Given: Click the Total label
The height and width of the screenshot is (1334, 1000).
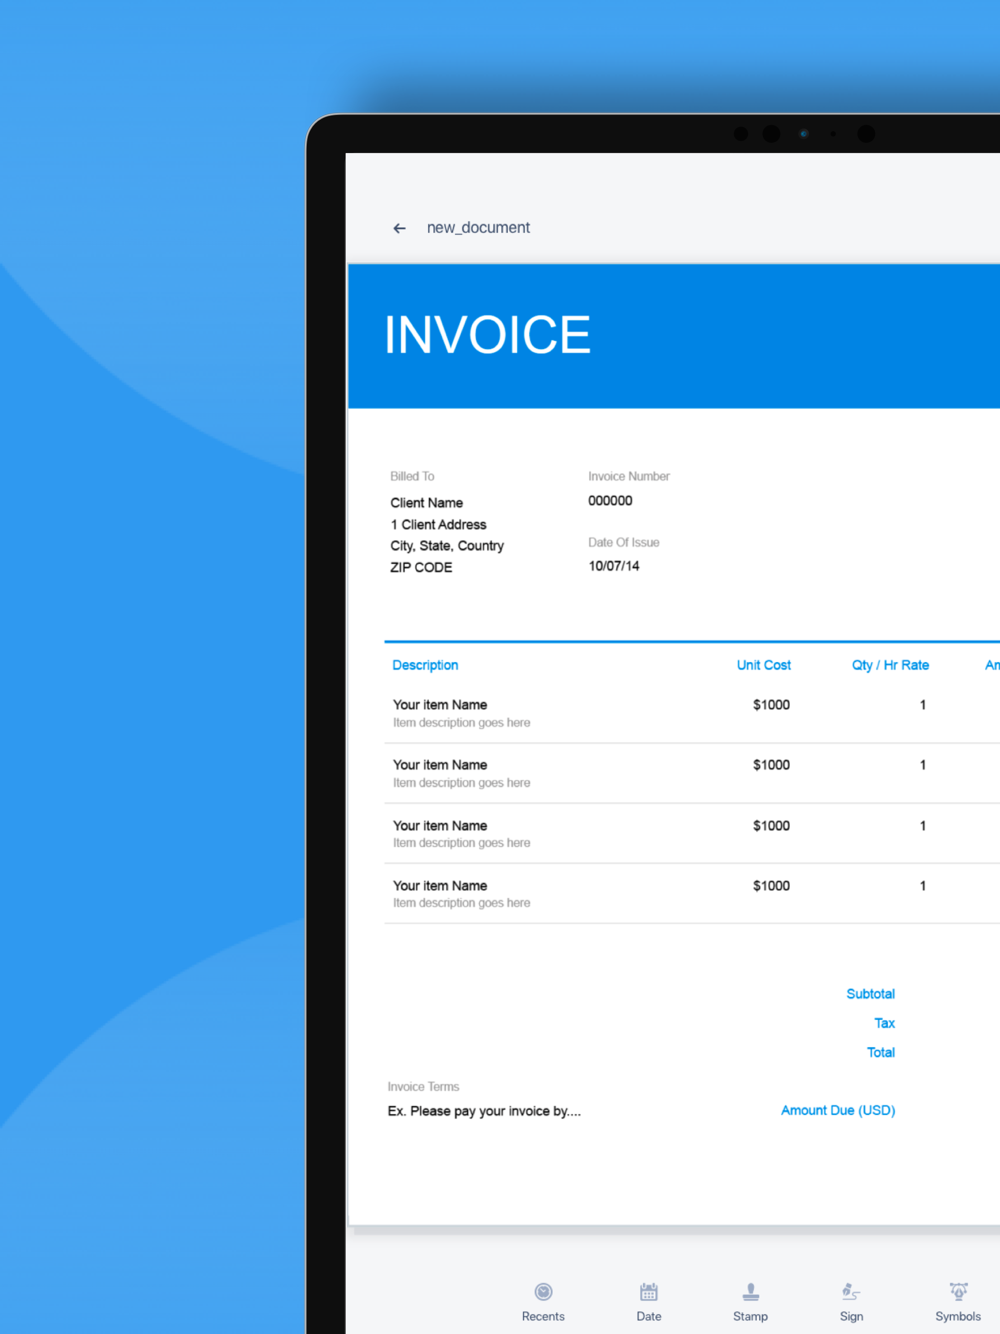Looking at the screenshot, I should pos(880,1052).
